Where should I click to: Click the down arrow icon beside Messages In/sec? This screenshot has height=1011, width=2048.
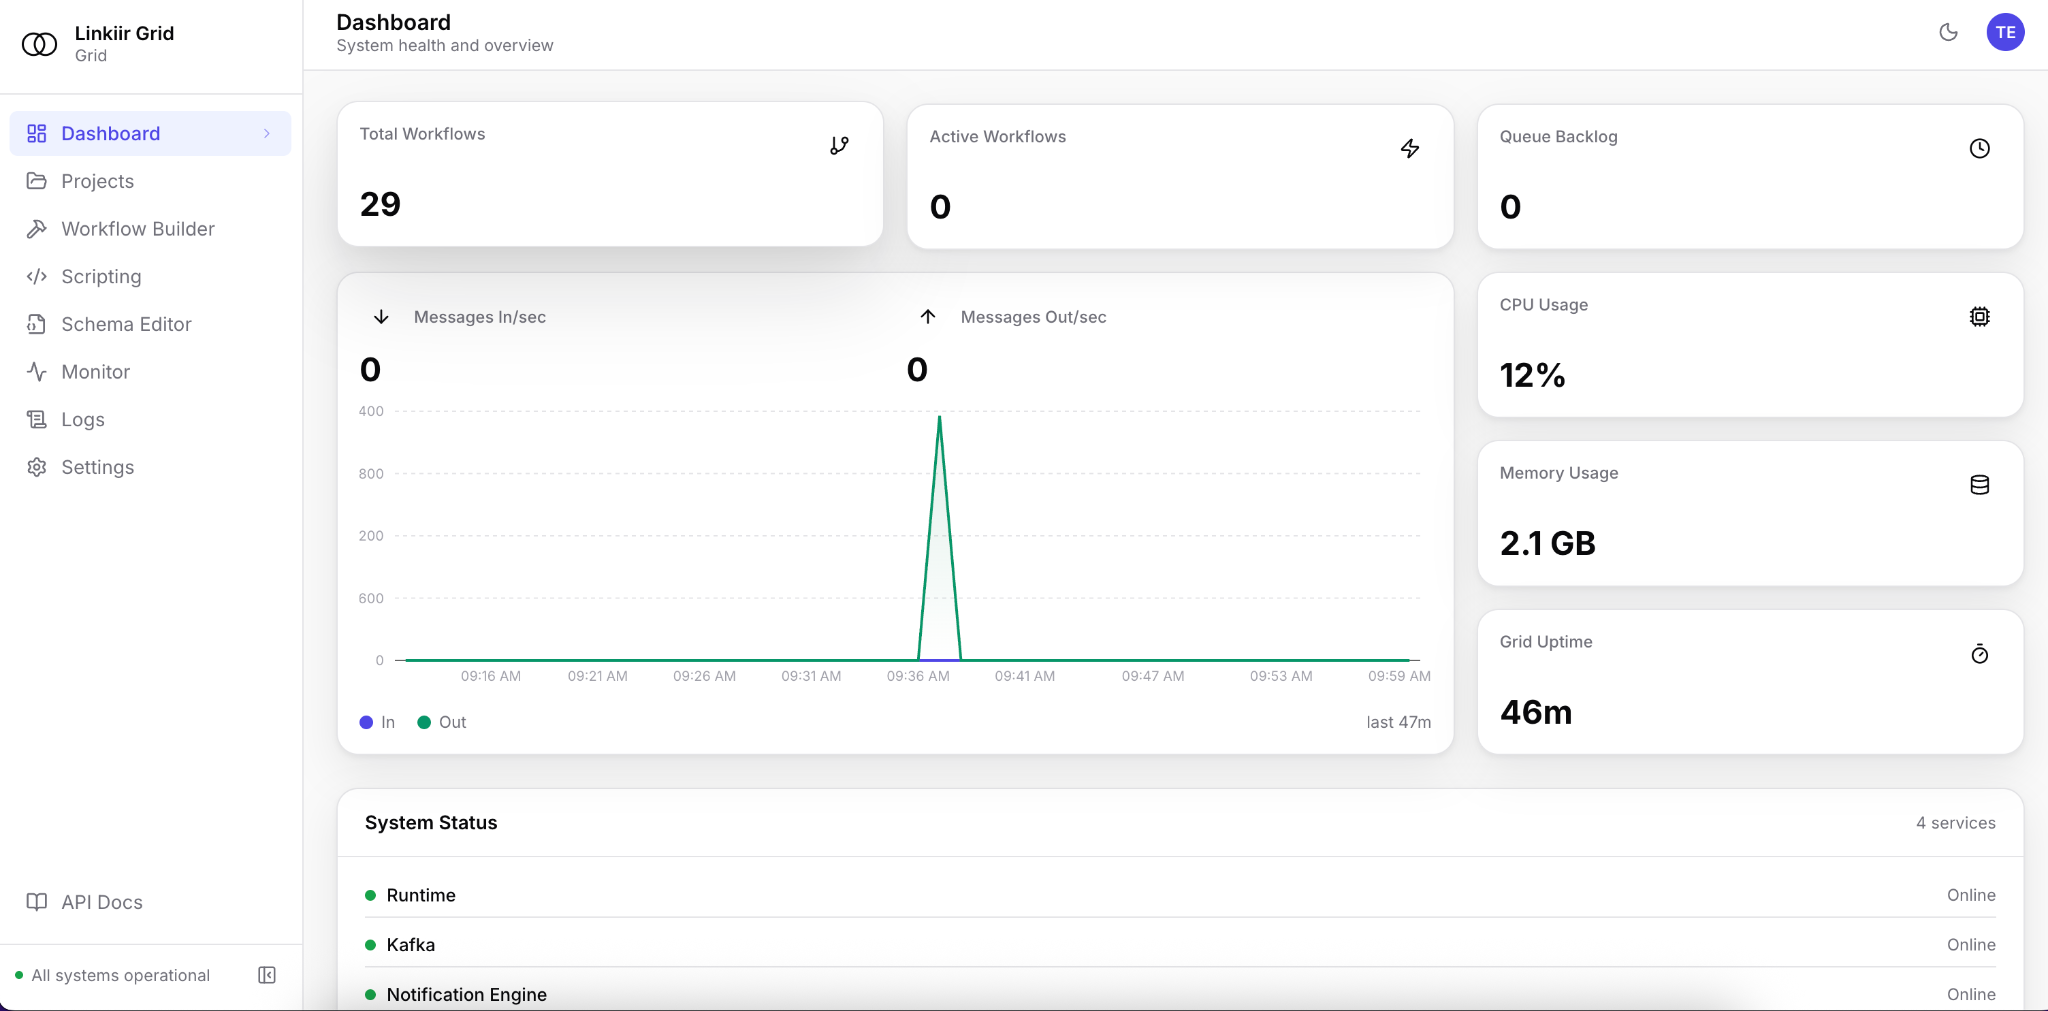pos(381,317)
